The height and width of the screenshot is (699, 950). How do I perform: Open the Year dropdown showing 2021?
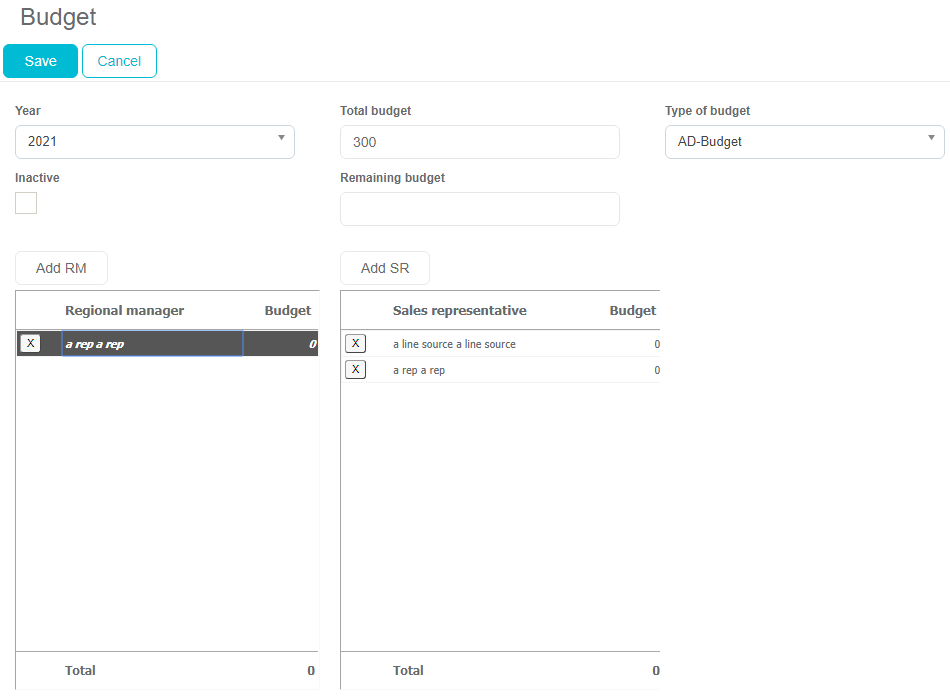[155, 142]
